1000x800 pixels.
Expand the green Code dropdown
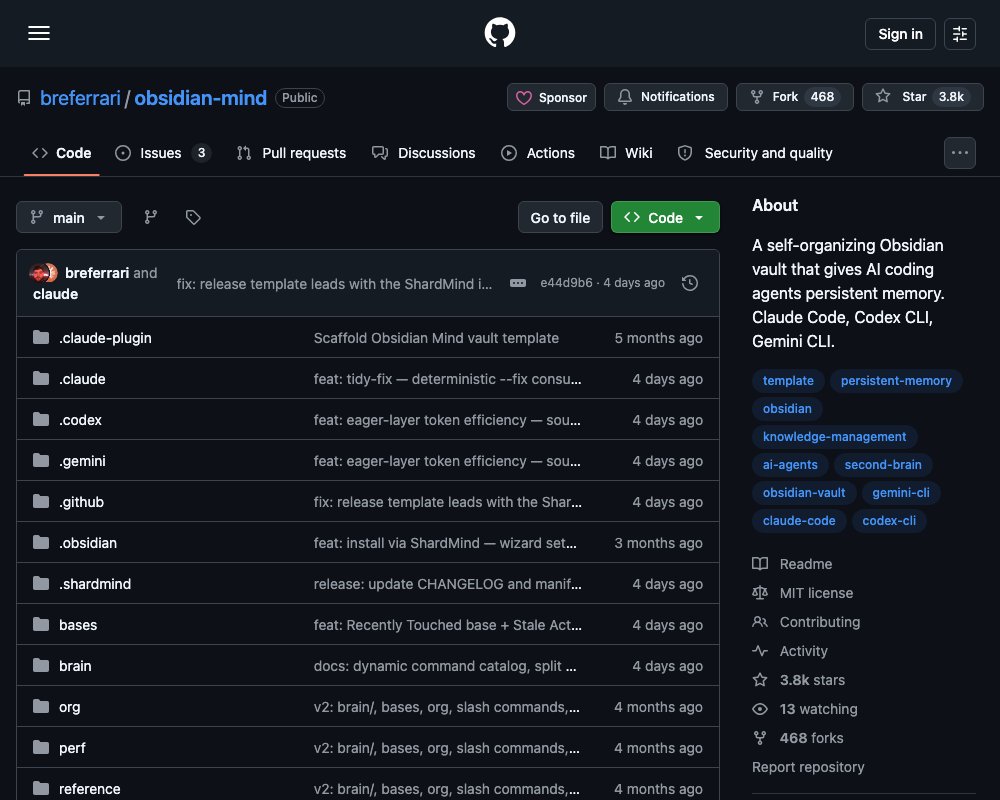665,218
